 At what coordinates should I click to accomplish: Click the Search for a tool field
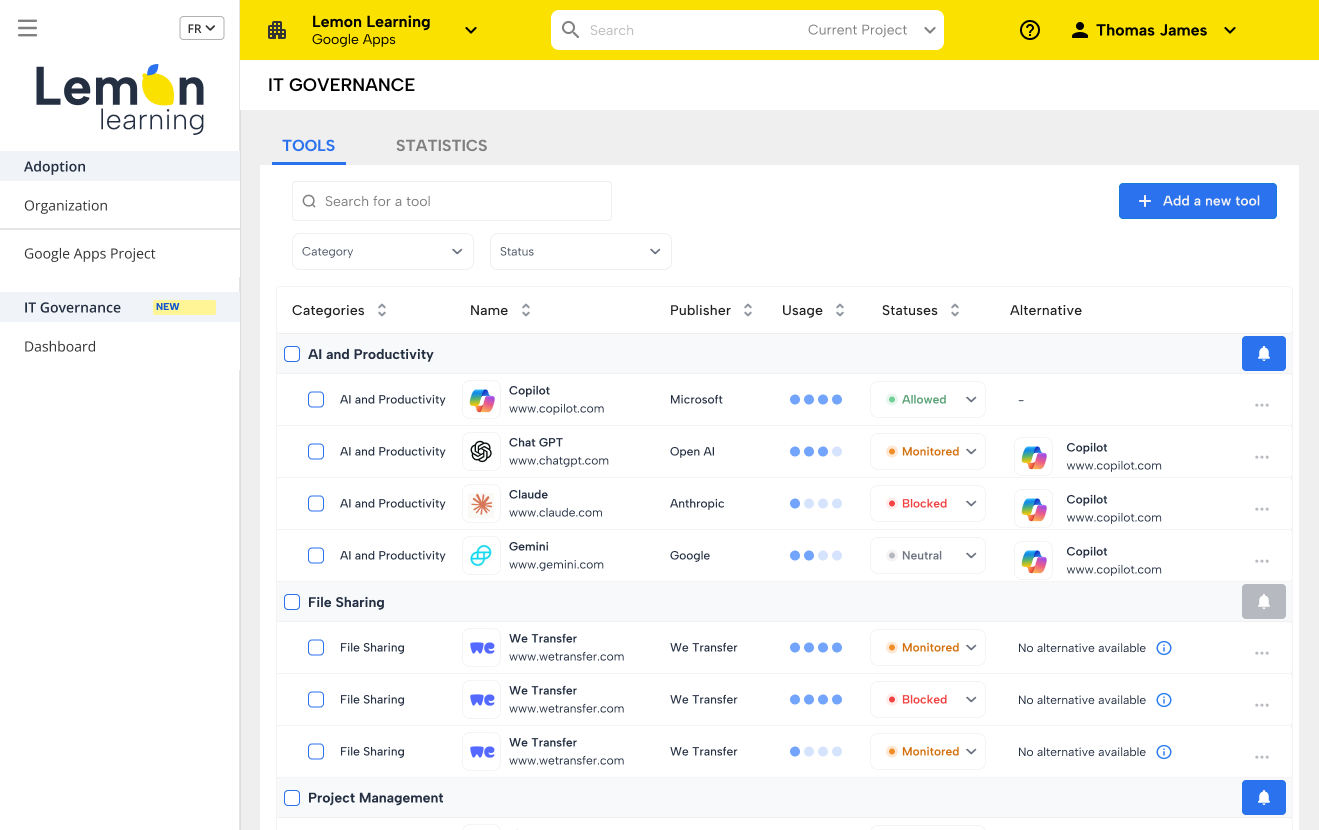point(452,202)
